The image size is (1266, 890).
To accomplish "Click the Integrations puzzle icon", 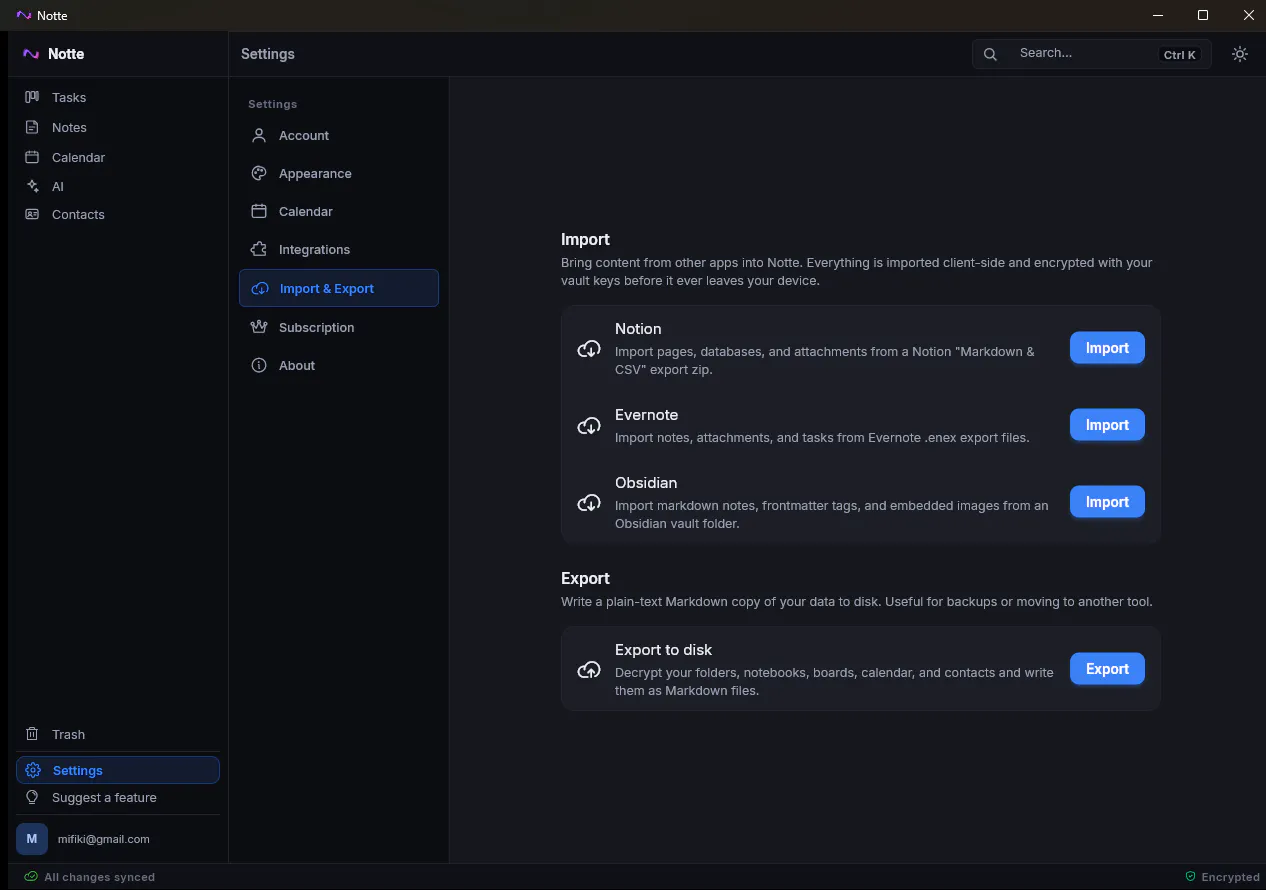I will click(259, 249).
